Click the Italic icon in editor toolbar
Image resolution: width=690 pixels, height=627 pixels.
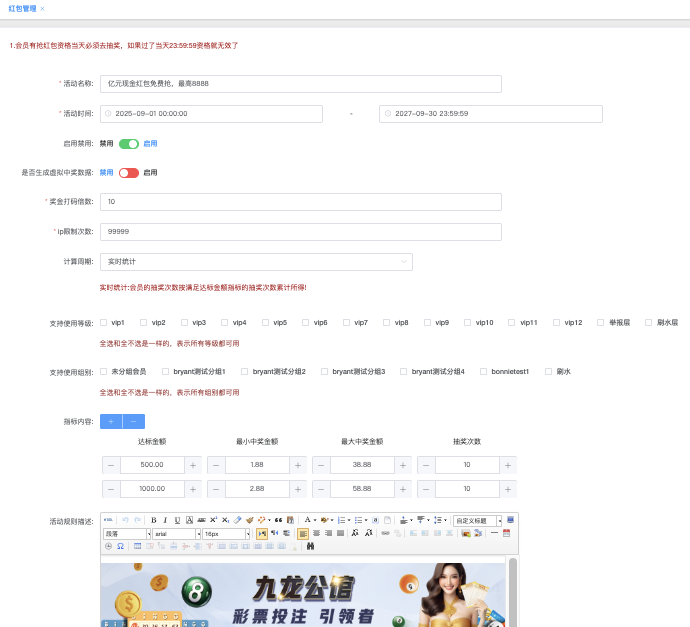pos(165,520)
